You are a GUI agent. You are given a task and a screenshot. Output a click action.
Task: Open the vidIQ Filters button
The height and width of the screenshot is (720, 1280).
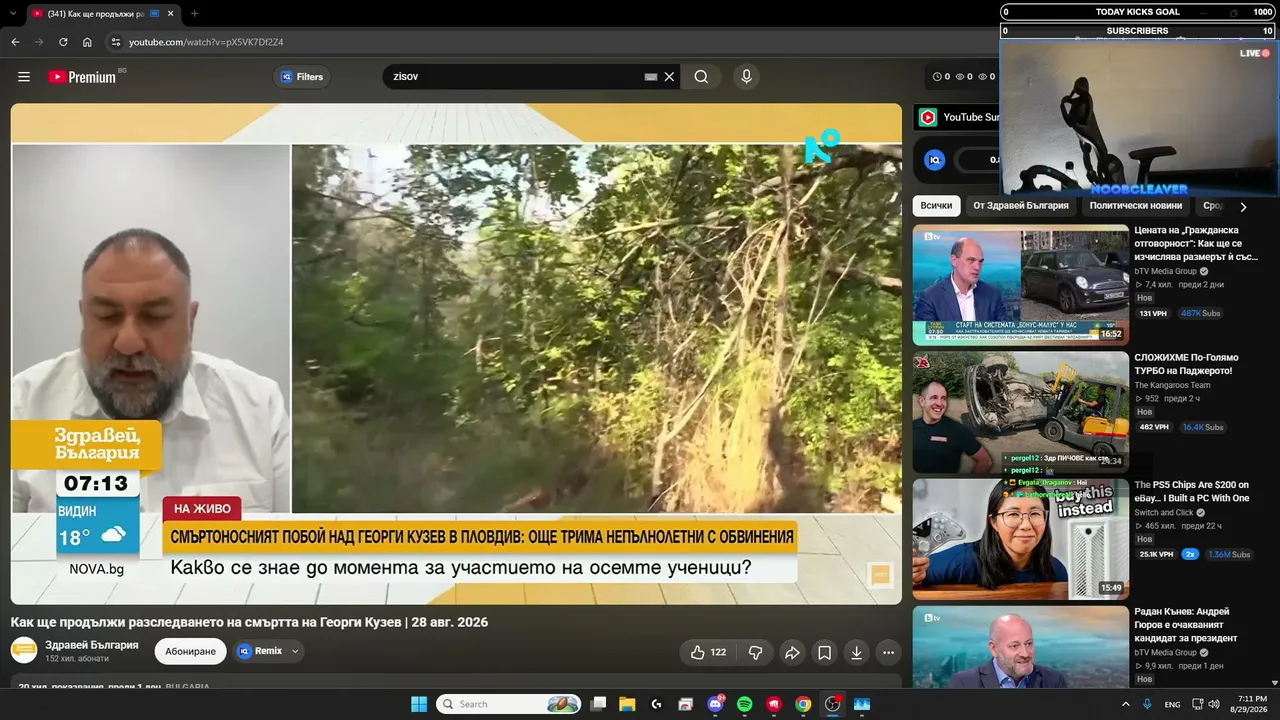click(302, 77)
